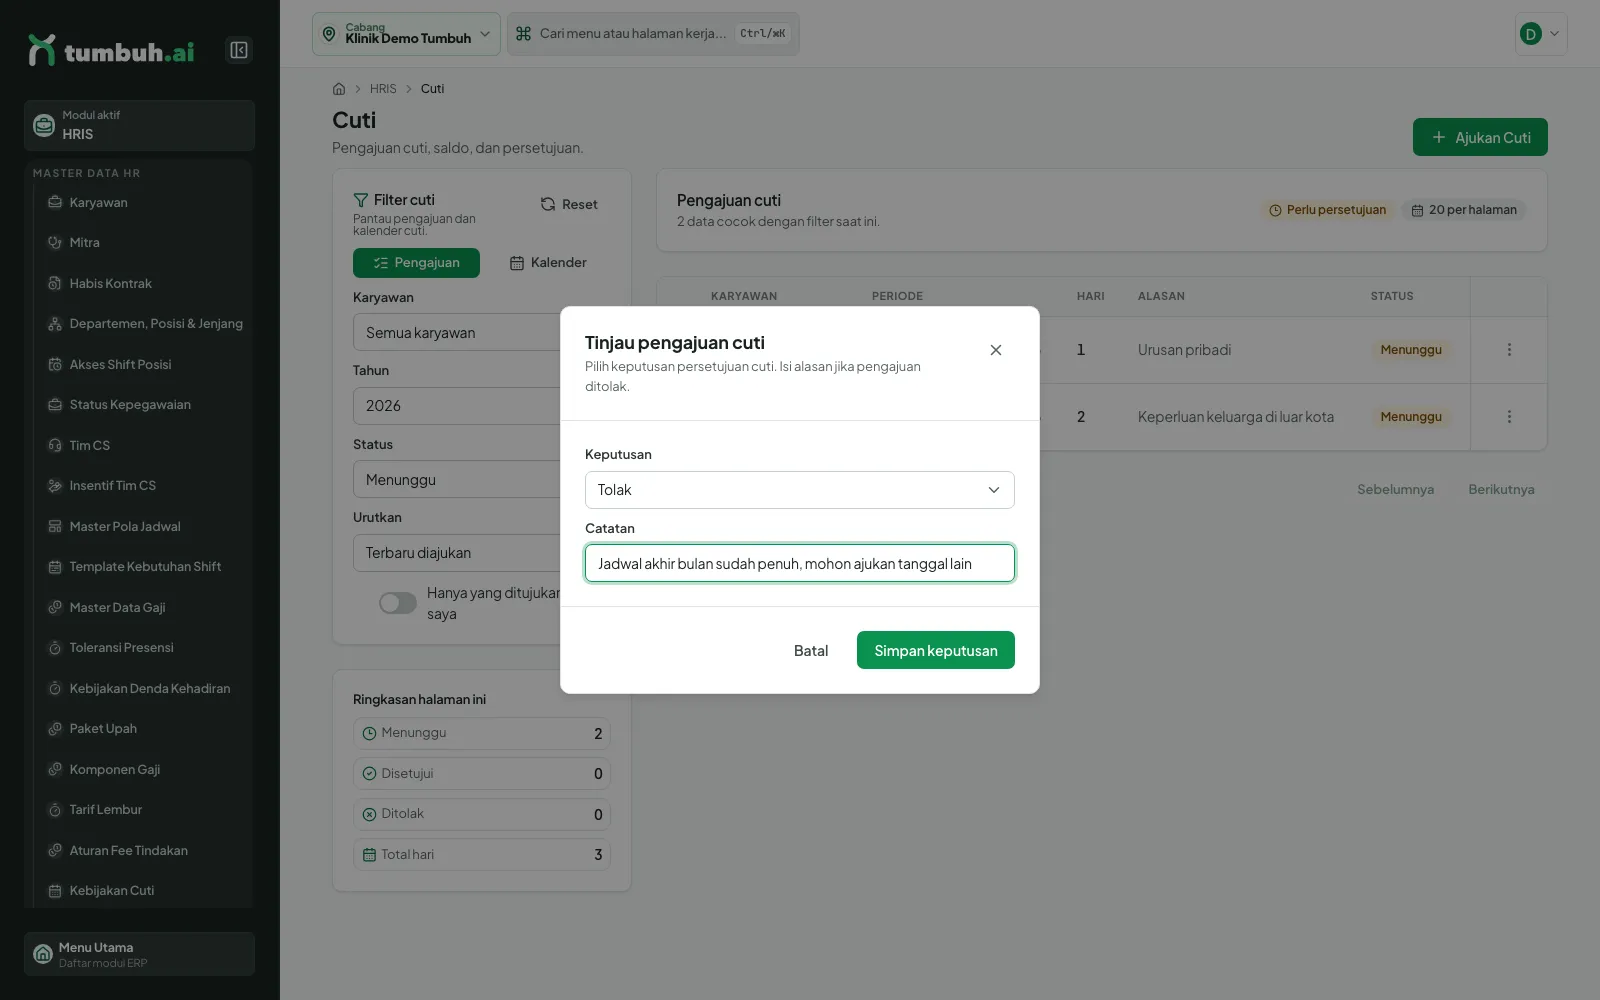Switch to the Kalender tab
Viewport: 1600px width, 1000px height.
[548, 263]
